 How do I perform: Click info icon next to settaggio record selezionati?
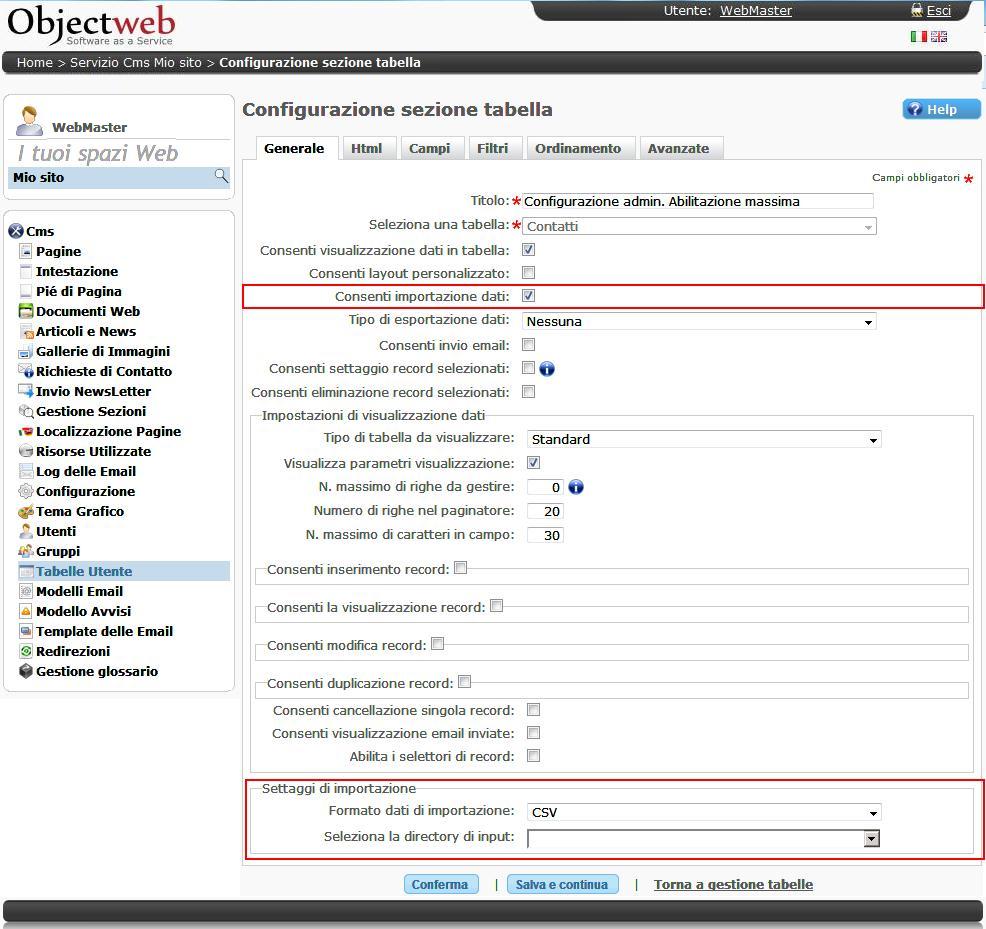tap(547, 369)
